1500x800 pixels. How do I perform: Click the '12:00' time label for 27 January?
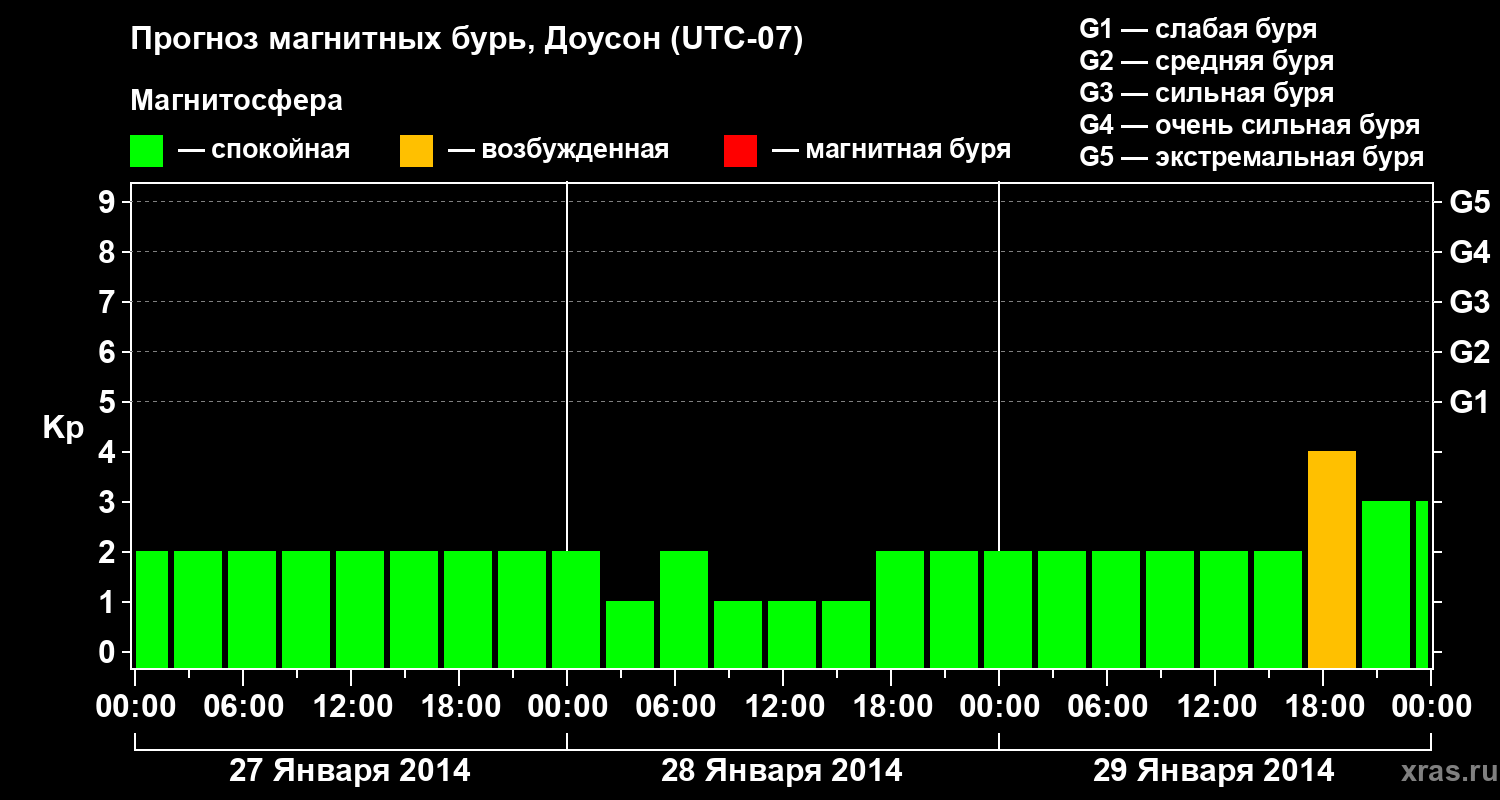coord(351,707)
